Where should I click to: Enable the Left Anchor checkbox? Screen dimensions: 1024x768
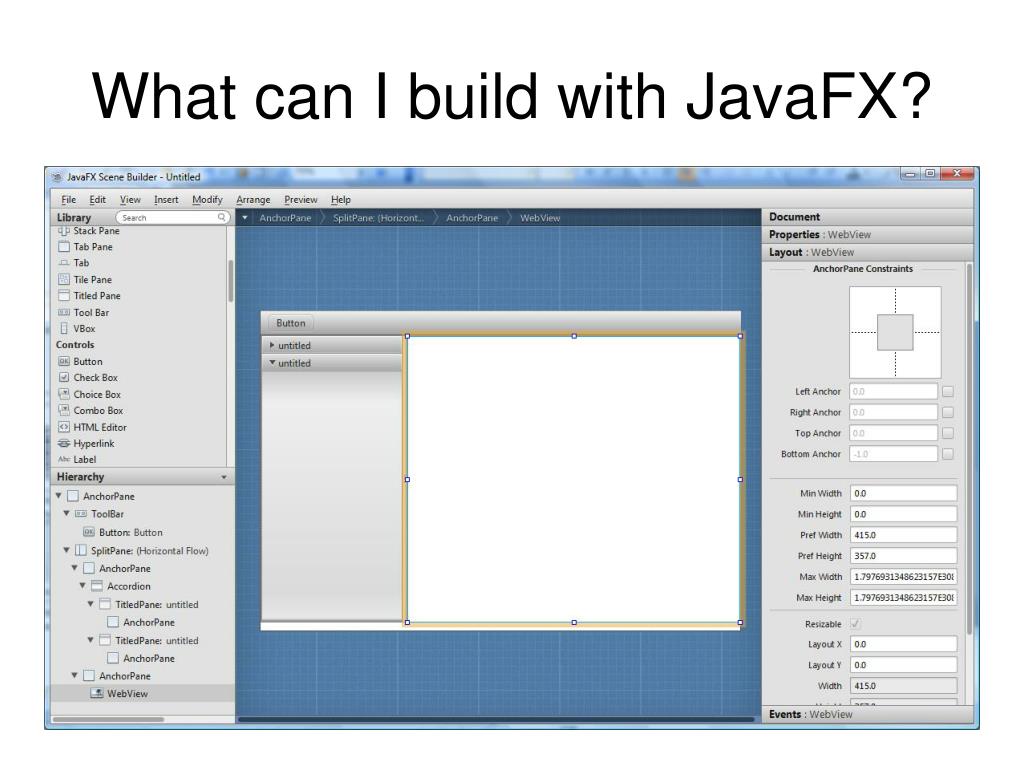pyautogui.click(x=948, y=392)
